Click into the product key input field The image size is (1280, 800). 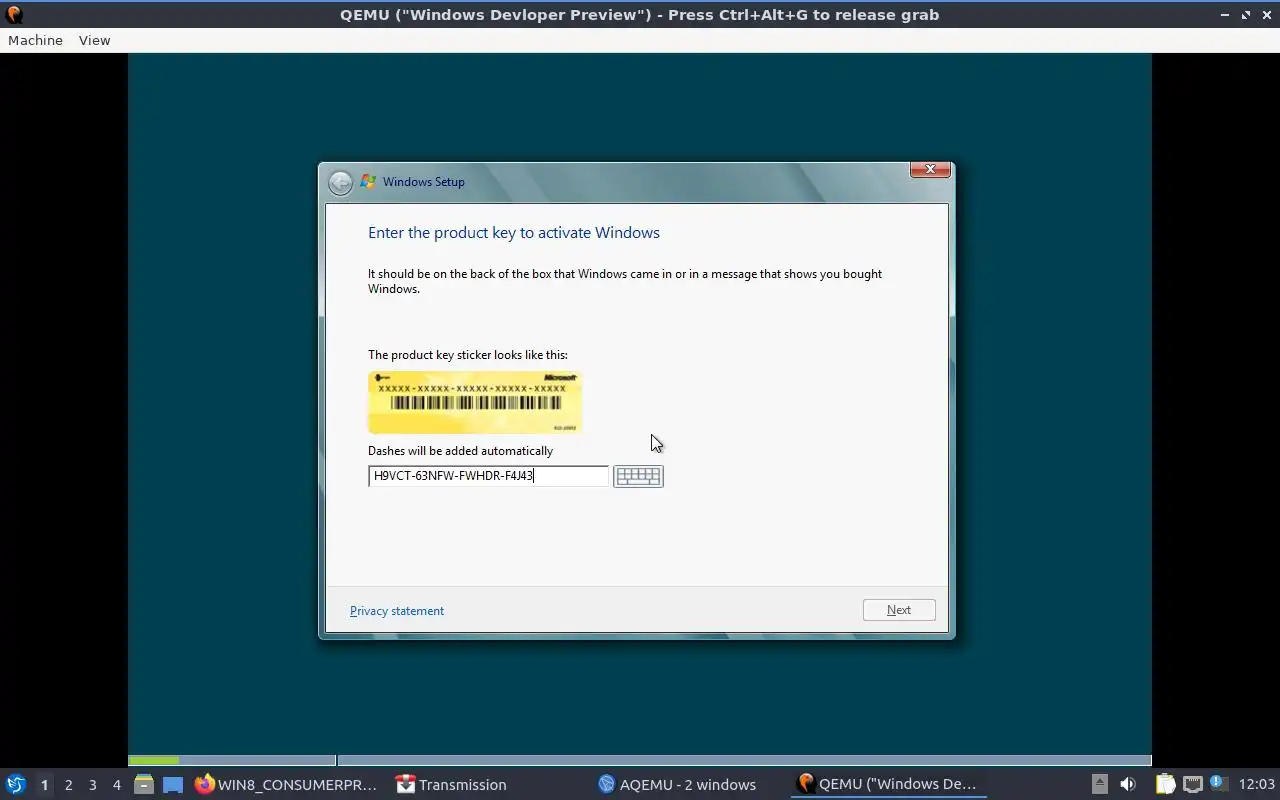coord(488,476)
